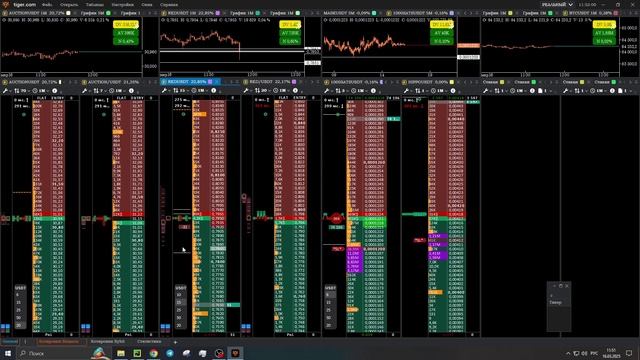Screen dimensions: 640x360
Task: Click yellow DV badge on REDUSDT chart
Action: click(x=290, y=25)
